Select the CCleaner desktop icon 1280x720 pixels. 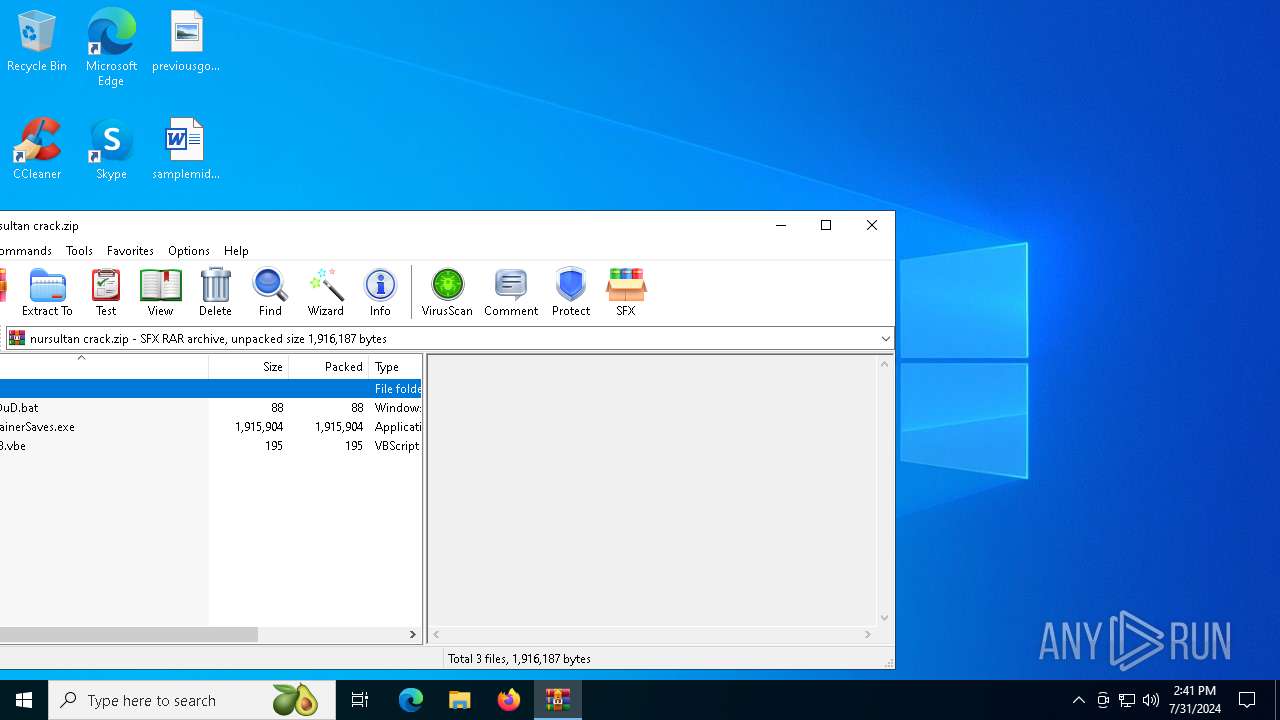37,150
